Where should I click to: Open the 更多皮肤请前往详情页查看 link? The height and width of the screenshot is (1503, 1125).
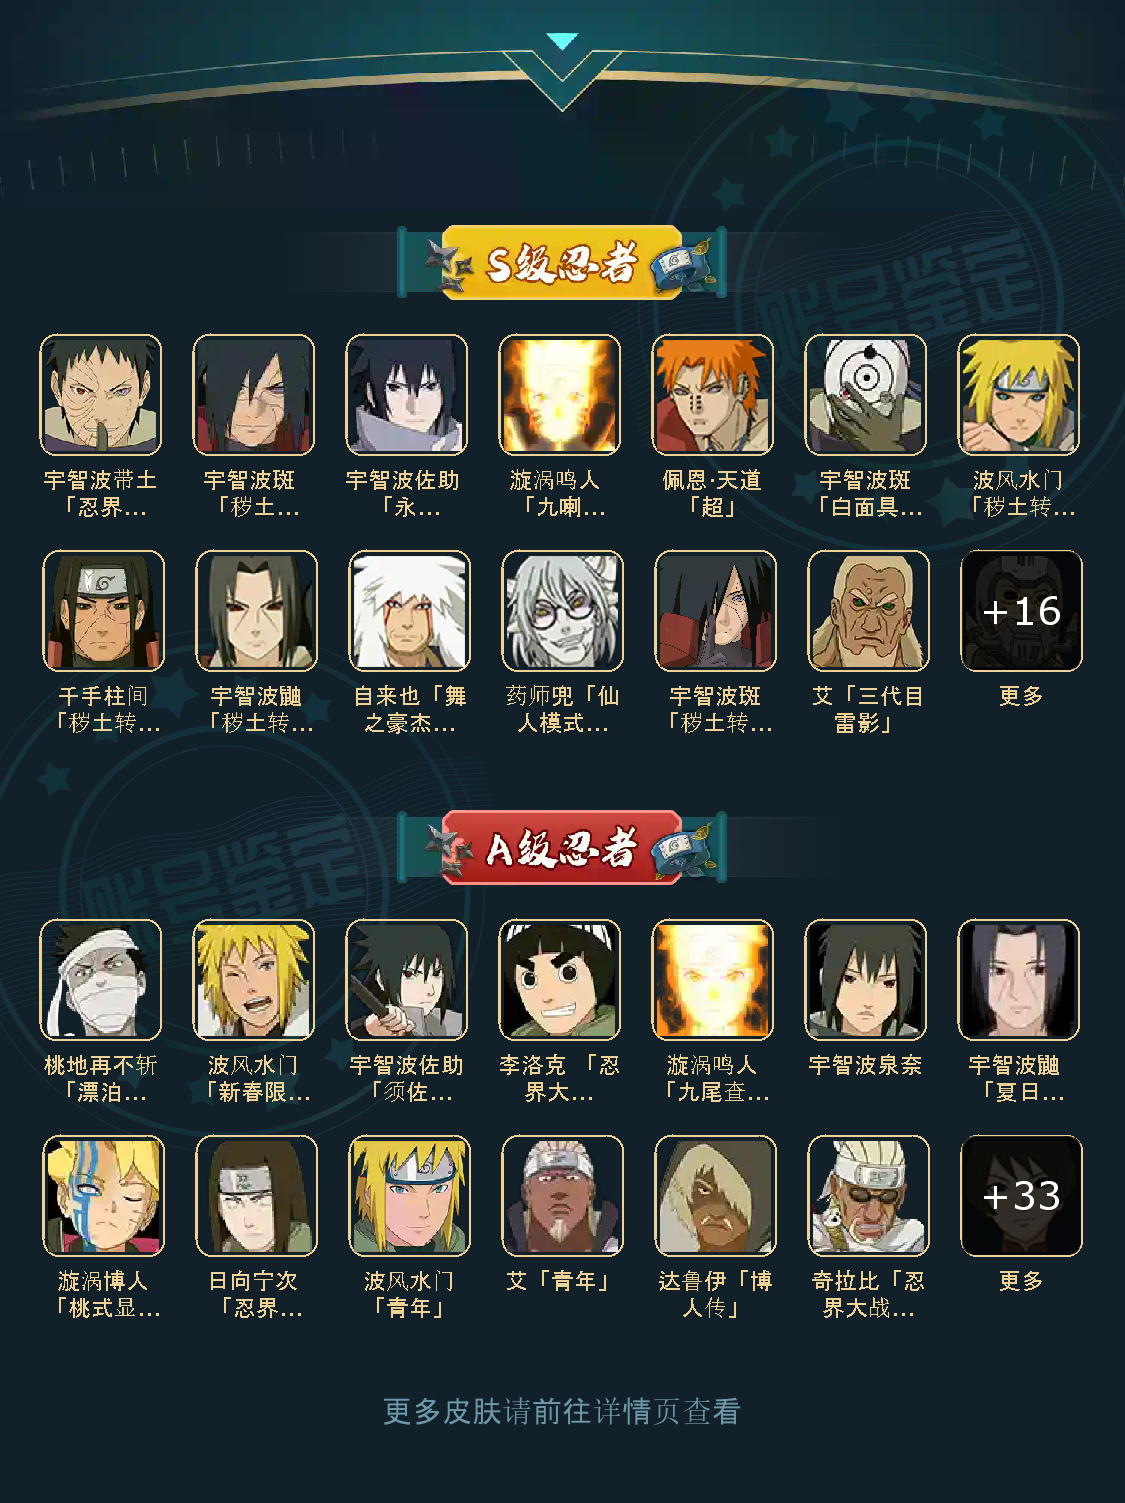click(562, 1411)
